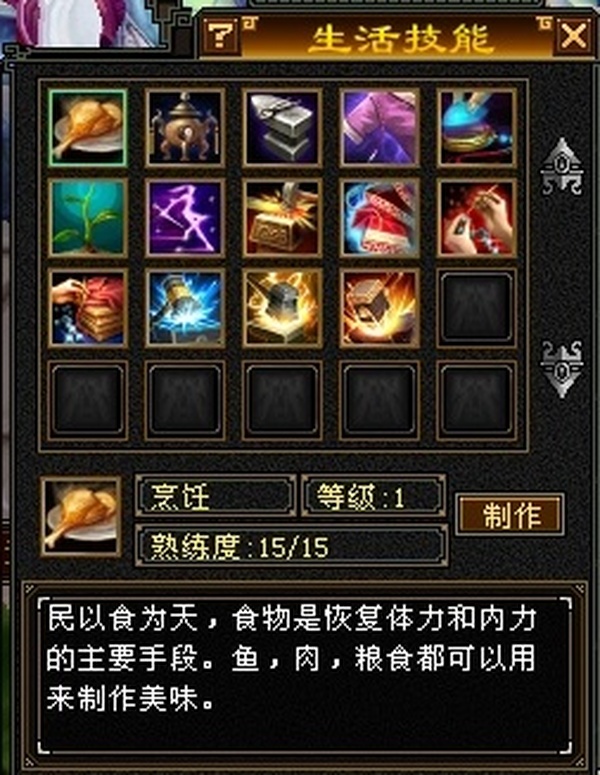Select the cooking roast chicken skill icon
The image size is (600, 775).
[x=88, y=128]
